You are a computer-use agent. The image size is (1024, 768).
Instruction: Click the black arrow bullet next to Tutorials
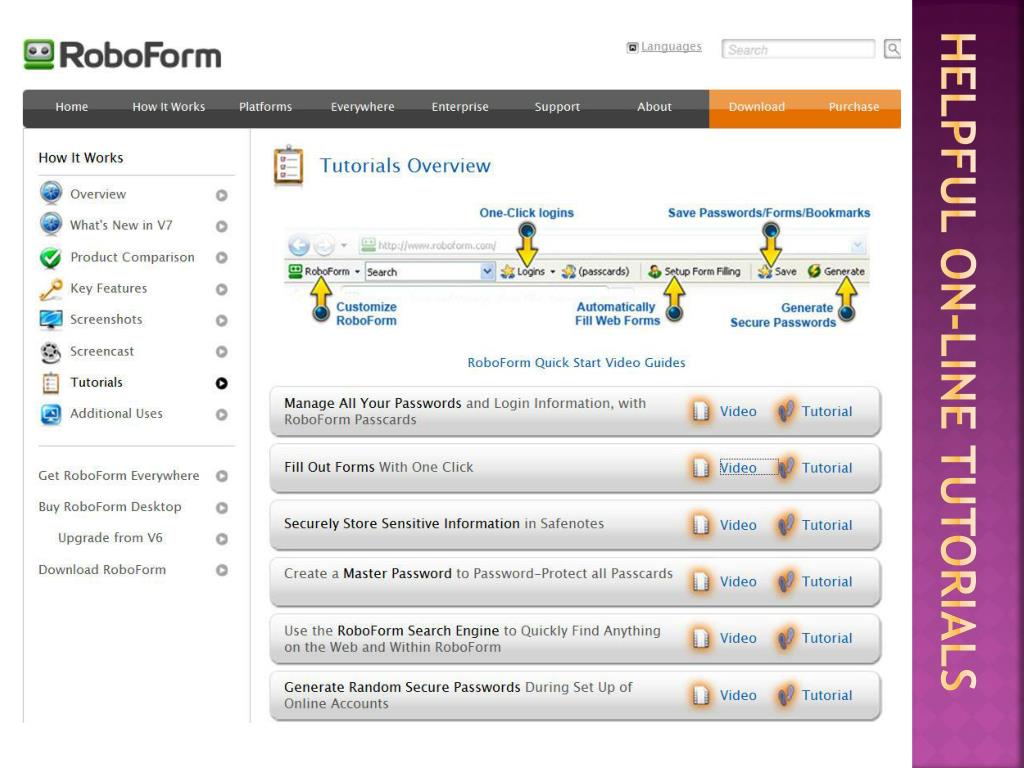pos(221,383)
